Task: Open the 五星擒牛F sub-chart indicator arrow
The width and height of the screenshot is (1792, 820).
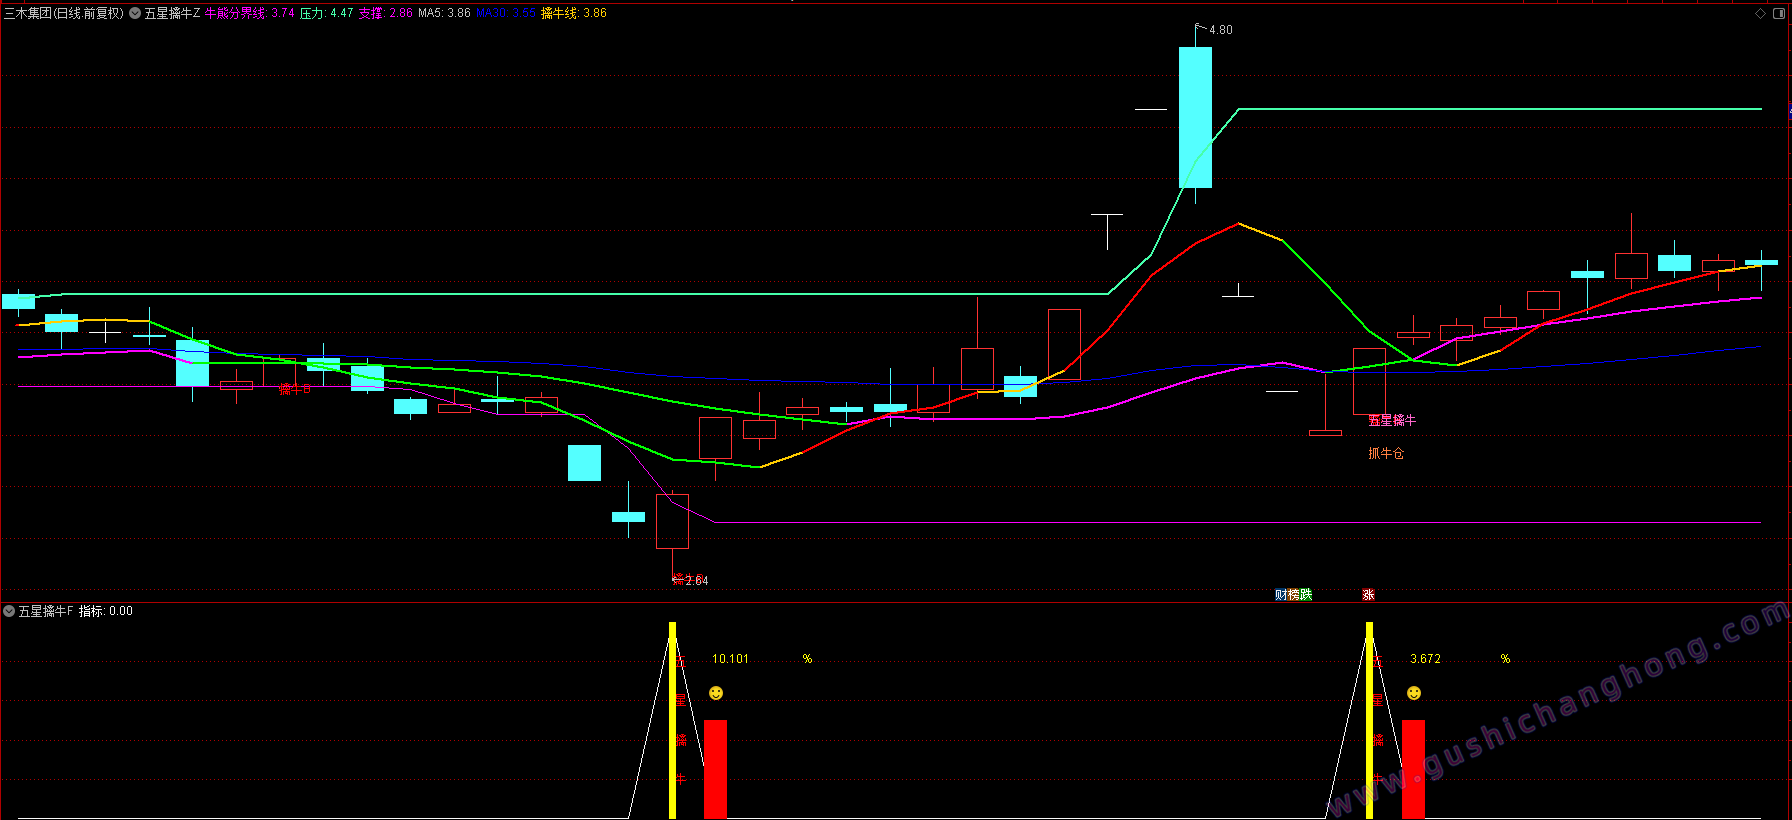Action: 9,611
